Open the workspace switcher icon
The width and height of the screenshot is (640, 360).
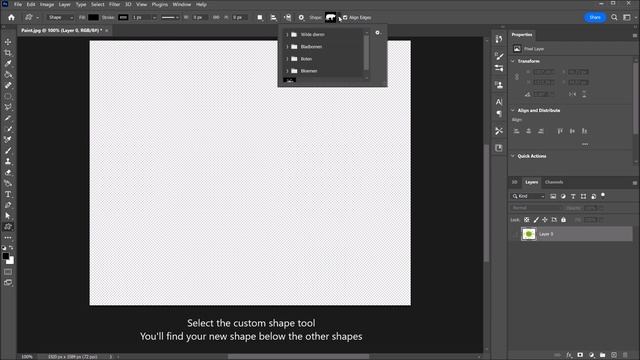coord(627,18)
